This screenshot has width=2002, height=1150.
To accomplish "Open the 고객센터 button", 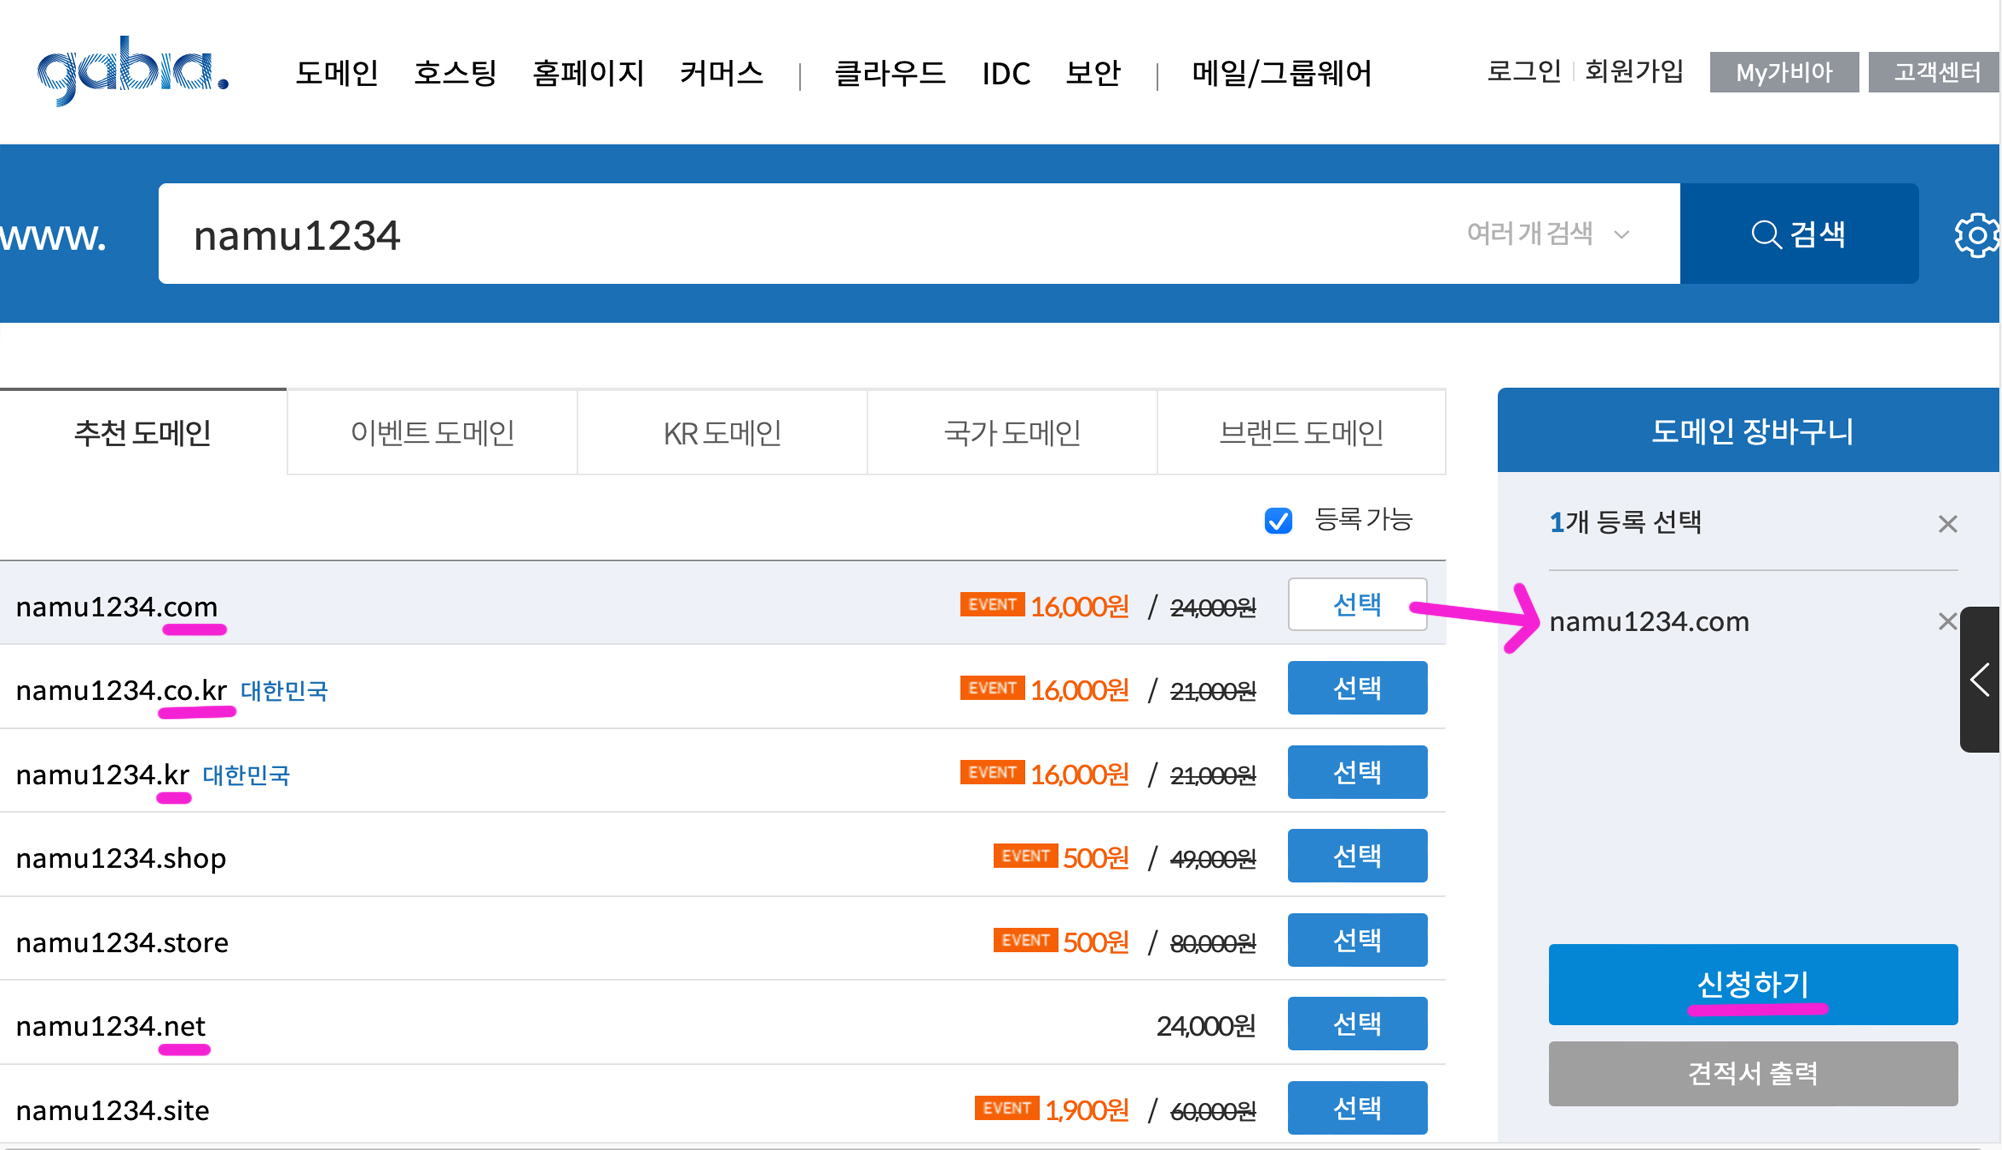I will tap(1934, 72).
